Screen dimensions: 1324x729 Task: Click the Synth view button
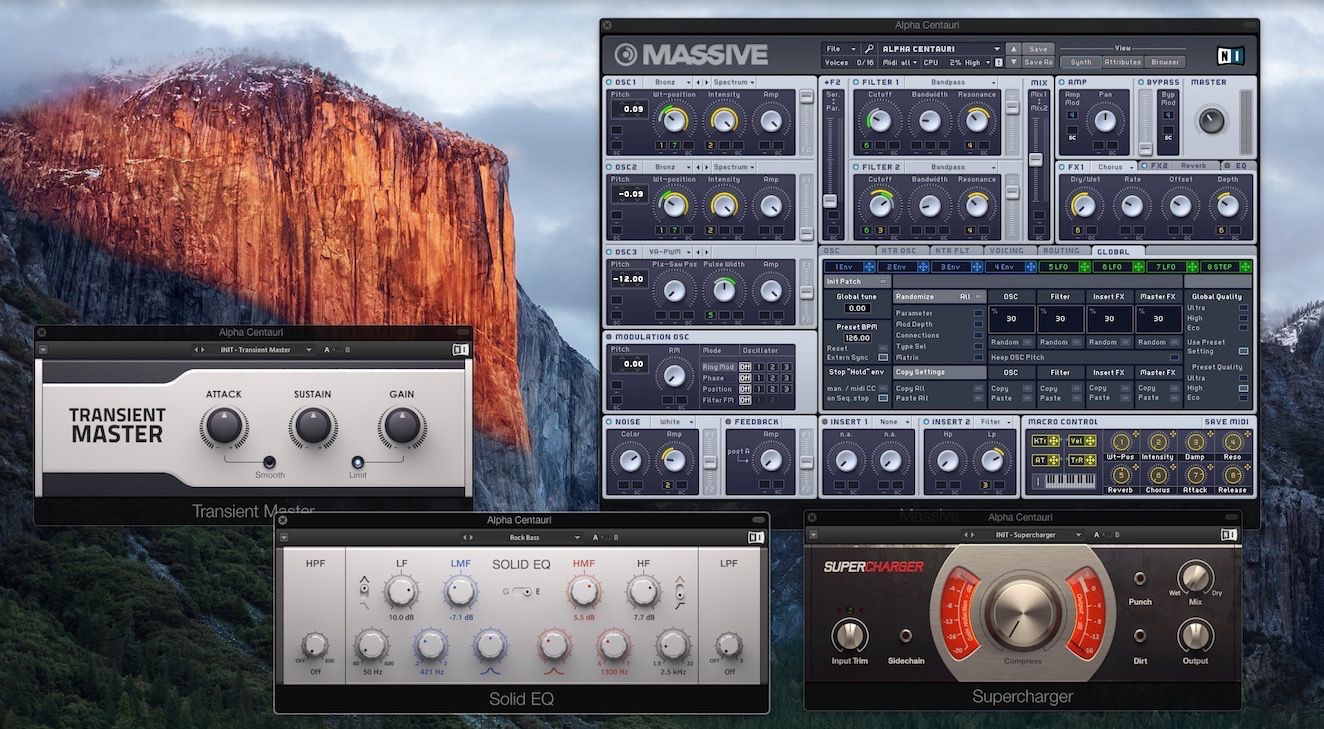tap(1081, 62)
